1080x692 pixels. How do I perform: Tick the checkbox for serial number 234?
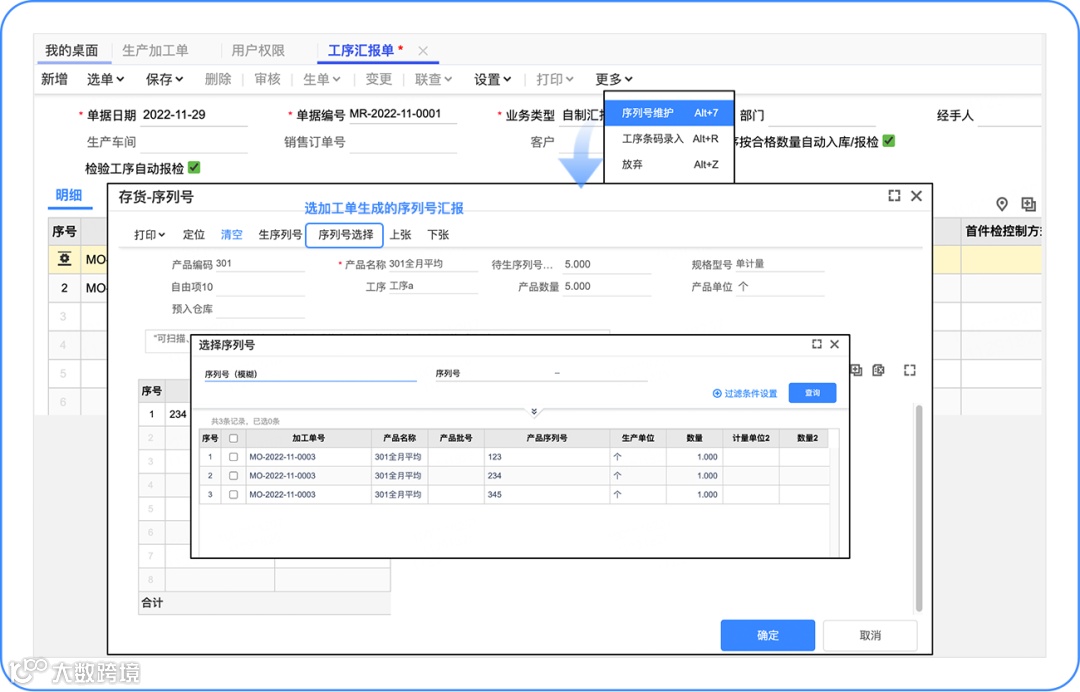233,475
